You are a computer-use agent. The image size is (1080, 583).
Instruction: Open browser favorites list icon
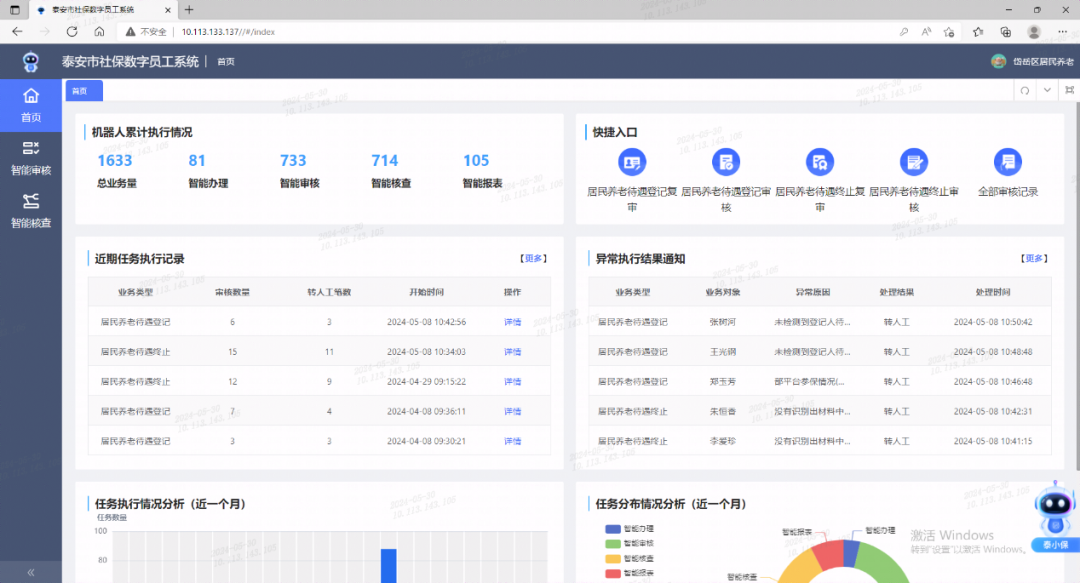tap(978, 32)
